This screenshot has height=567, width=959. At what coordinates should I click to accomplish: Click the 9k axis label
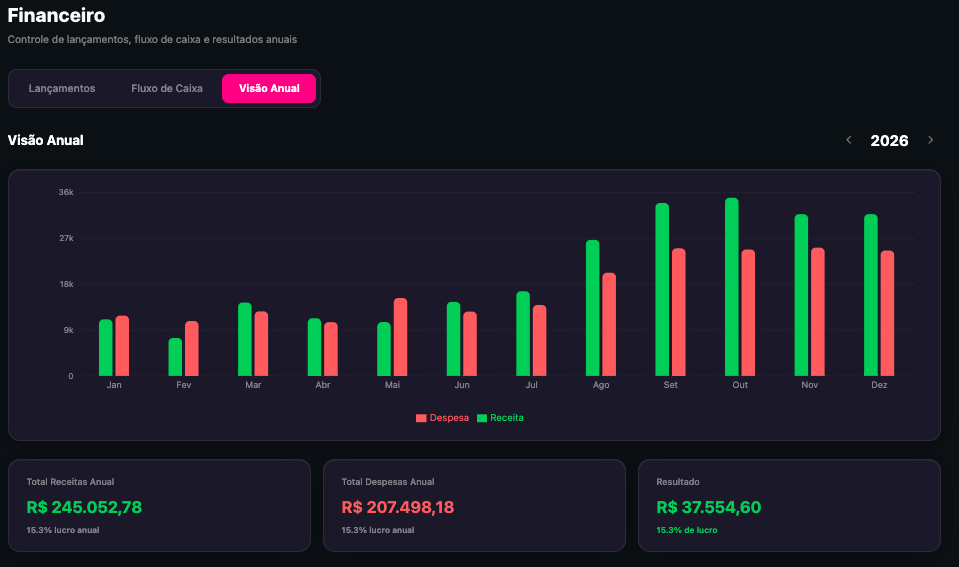click(68, 330)
